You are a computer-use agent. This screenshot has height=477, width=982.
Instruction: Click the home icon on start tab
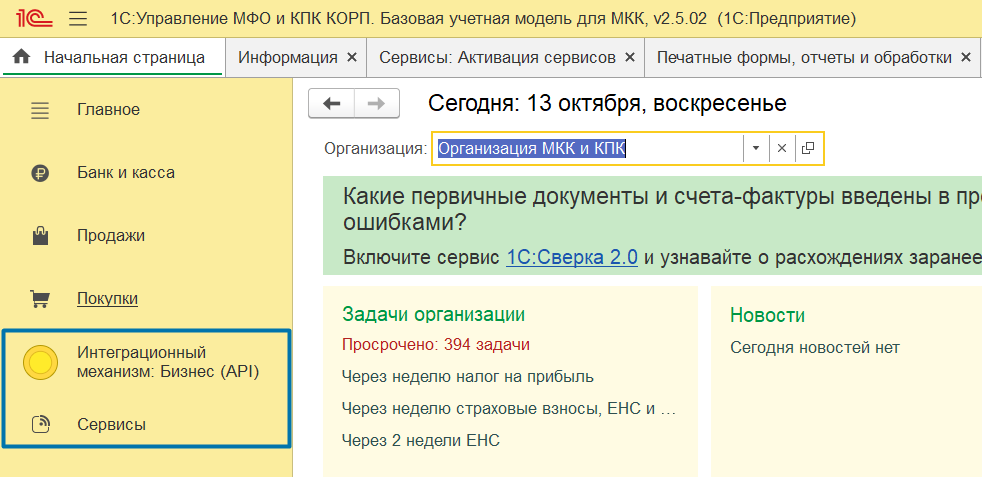(21, 57)
